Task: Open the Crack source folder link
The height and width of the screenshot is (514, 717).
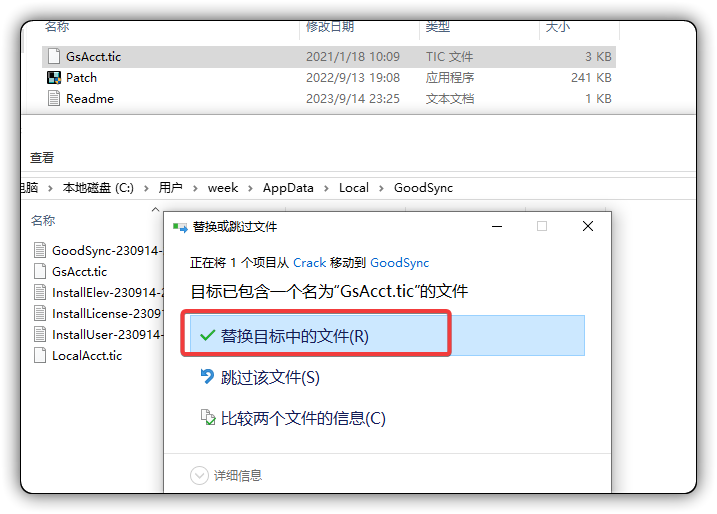Action: click(310, 262)
